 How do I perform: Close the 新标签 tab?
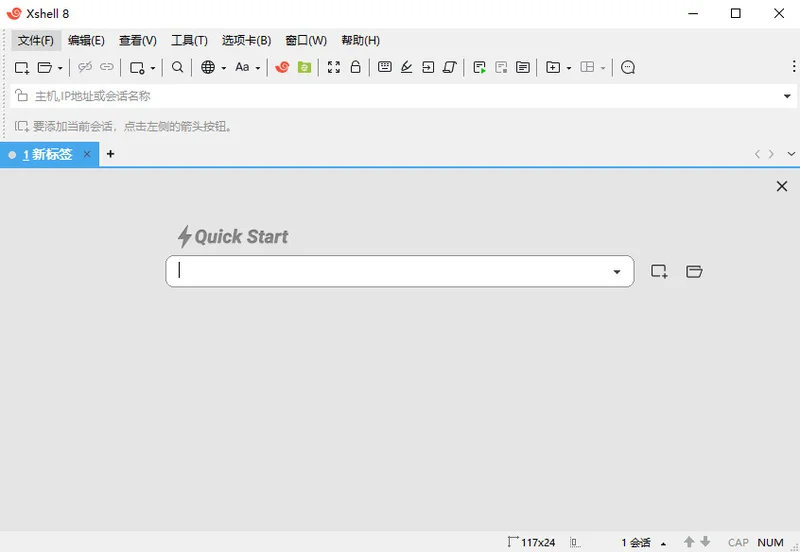pyautogui.click(x=87, y=154)
